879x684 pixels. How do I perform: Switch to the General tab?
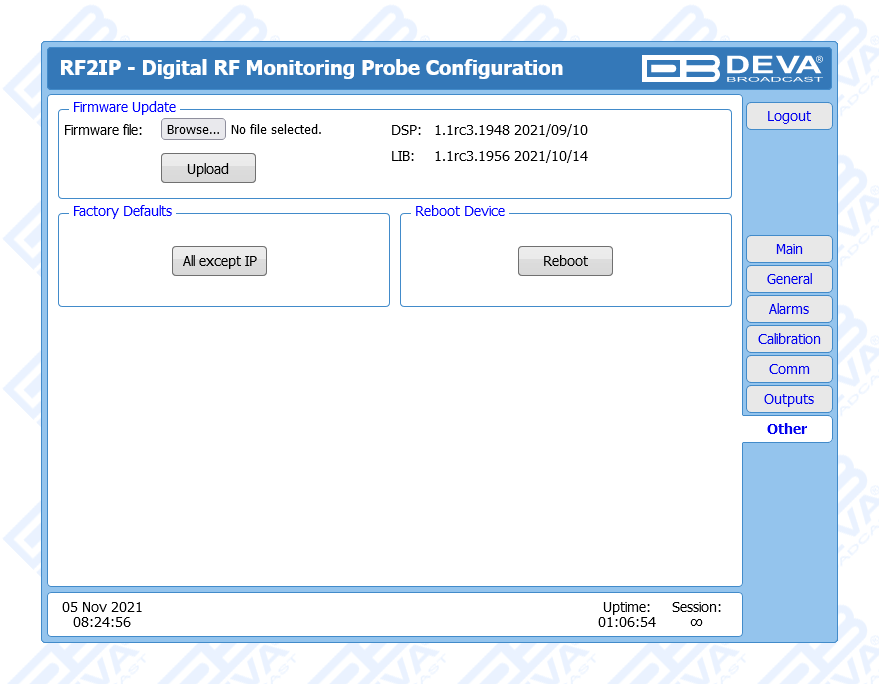[x=788, y=279]
